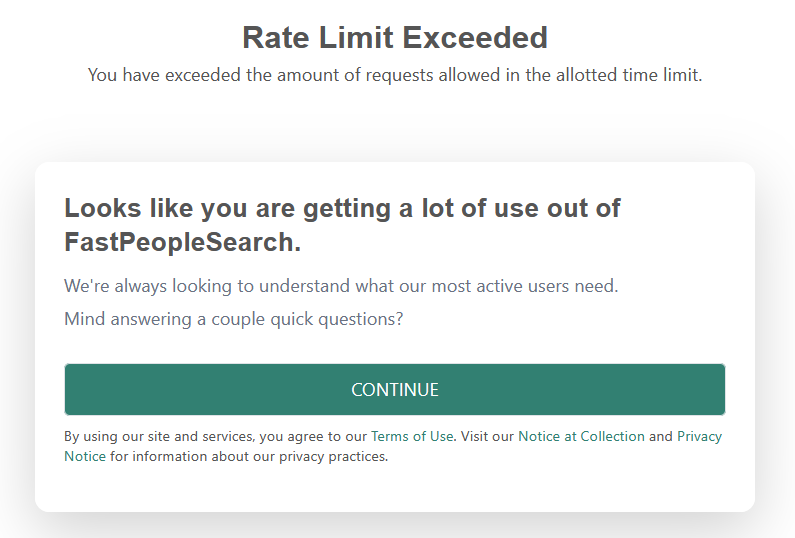
Task: Open the Terms of Use link
Action: coord(412,437)
